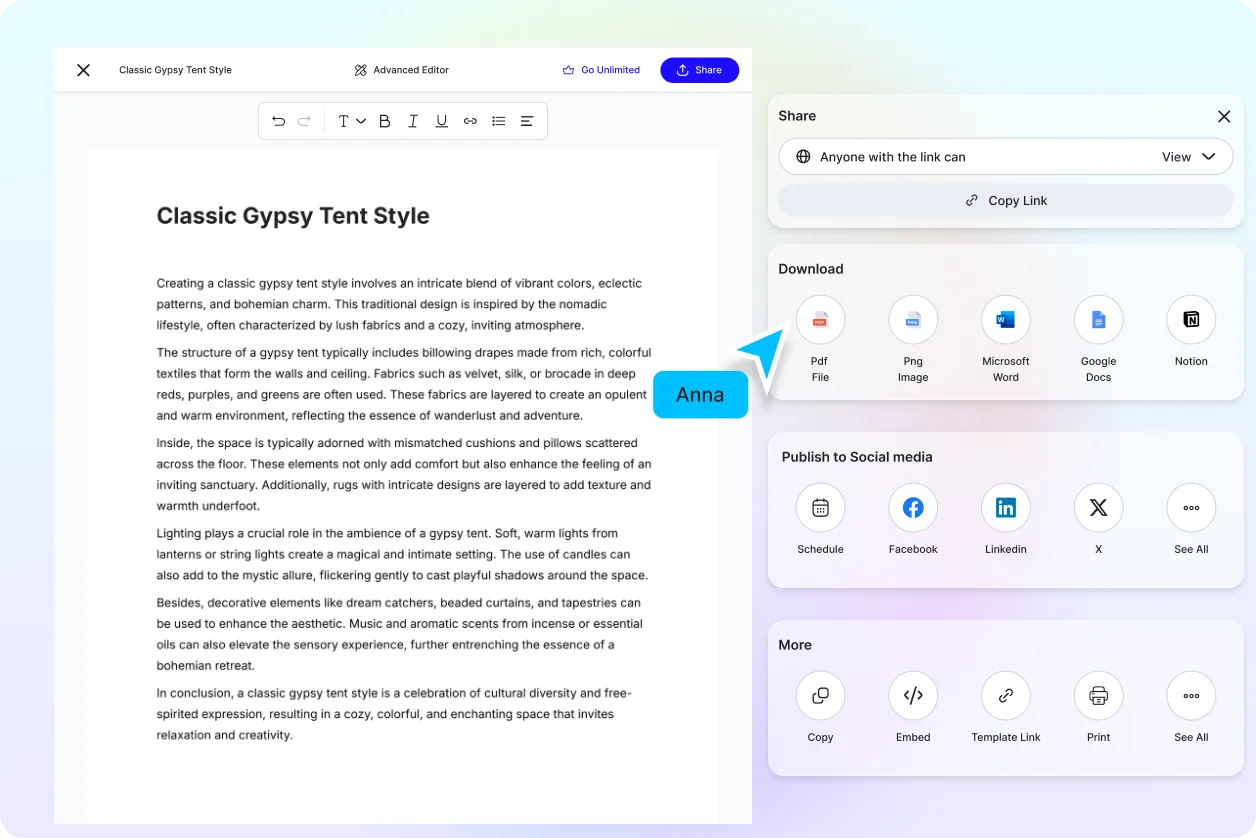
Task: Open the View permission dropdown
Action: (1188, 157)
